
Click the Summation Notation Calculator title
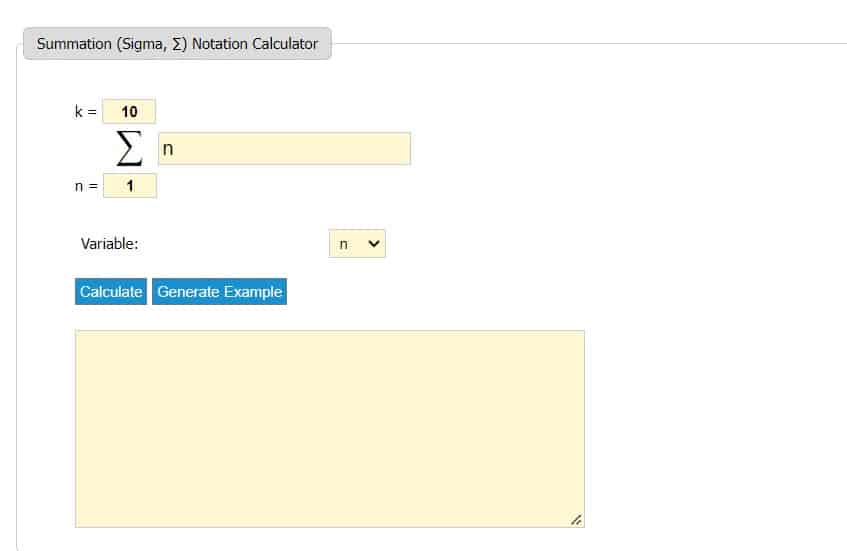point(177,44)
